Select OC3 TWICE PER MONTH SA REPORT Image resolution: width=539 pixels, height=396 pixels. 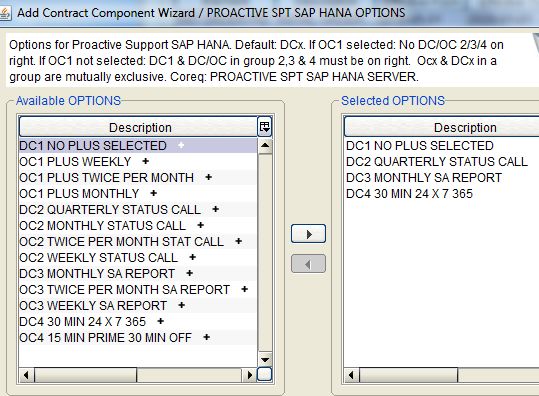point(138,289)
